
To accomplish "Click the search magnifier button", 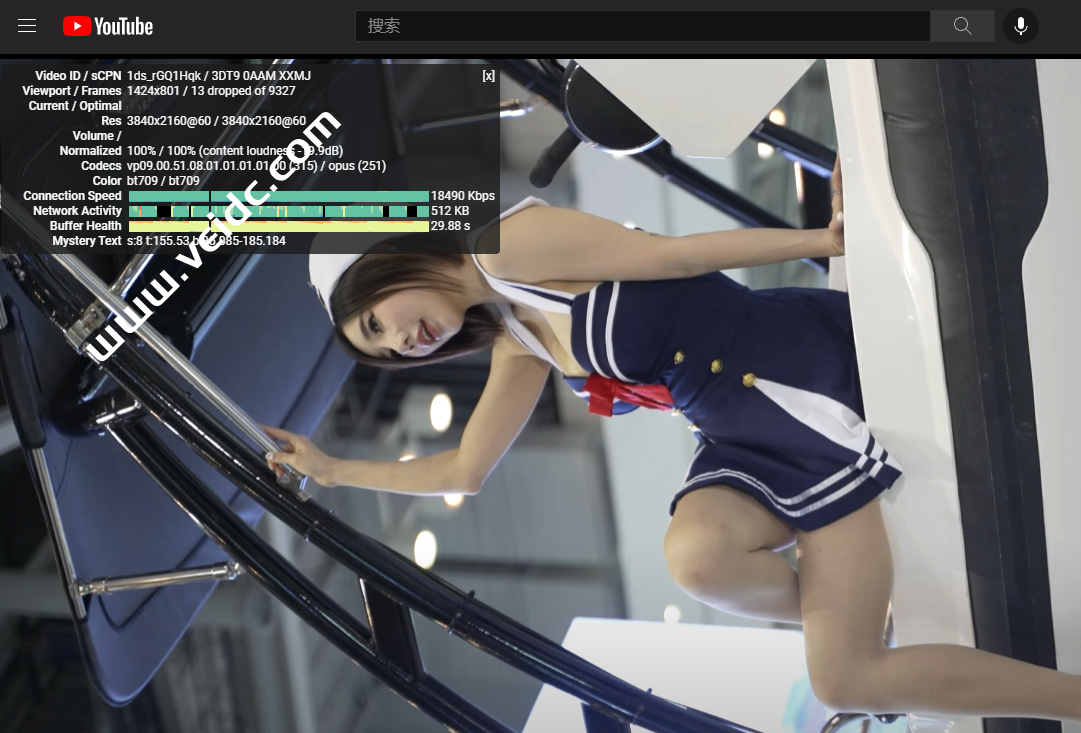I will click(x=962, y=26).
